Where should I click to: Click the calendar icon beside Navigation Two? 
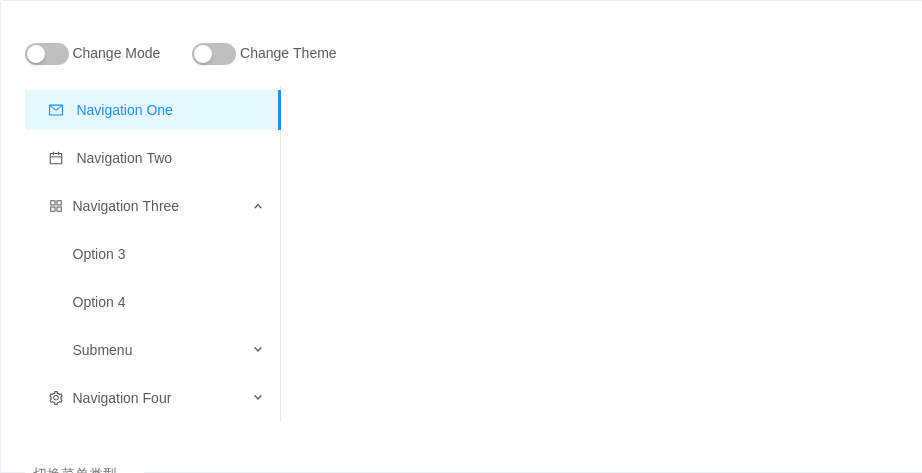coord(56,158)
